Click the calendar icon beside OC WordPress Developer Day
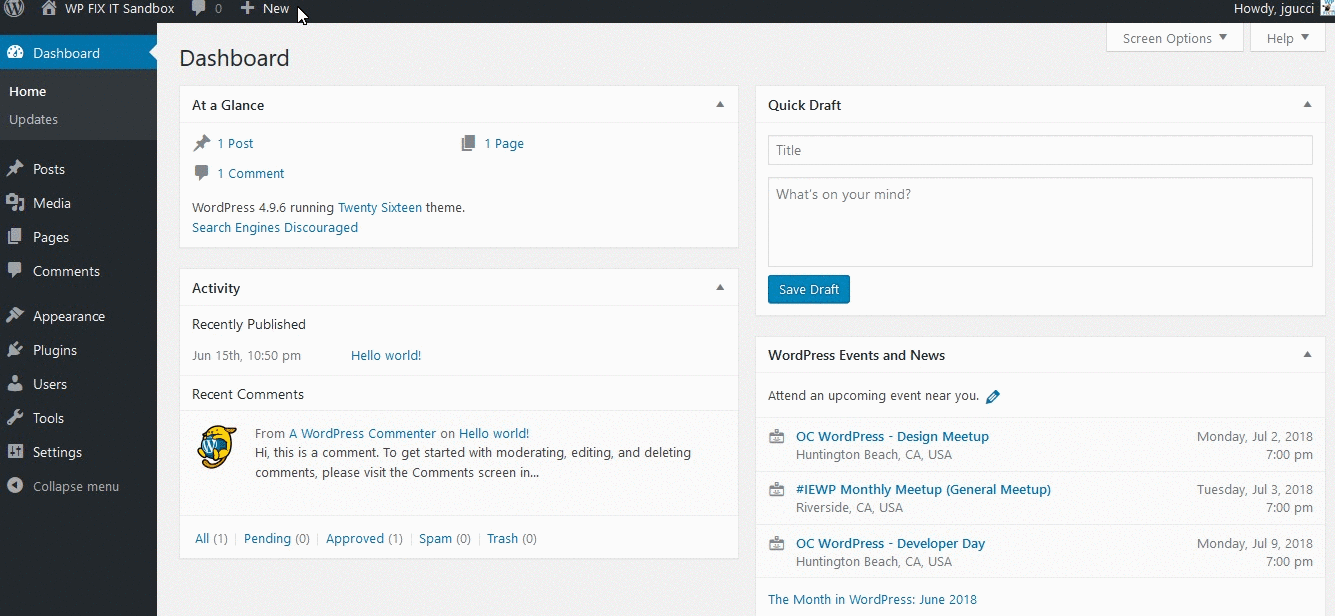 pos(776,543)
